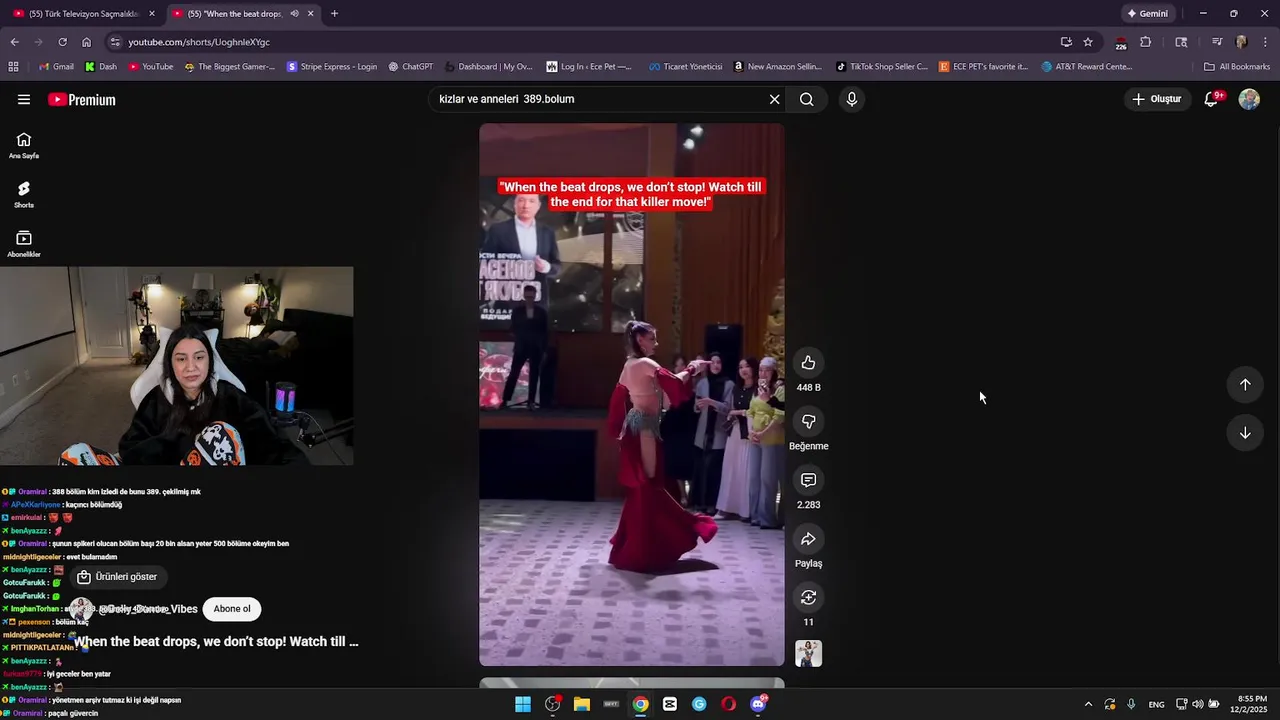
Task: Open Chrome three-dot menu
Action: 1265,42
